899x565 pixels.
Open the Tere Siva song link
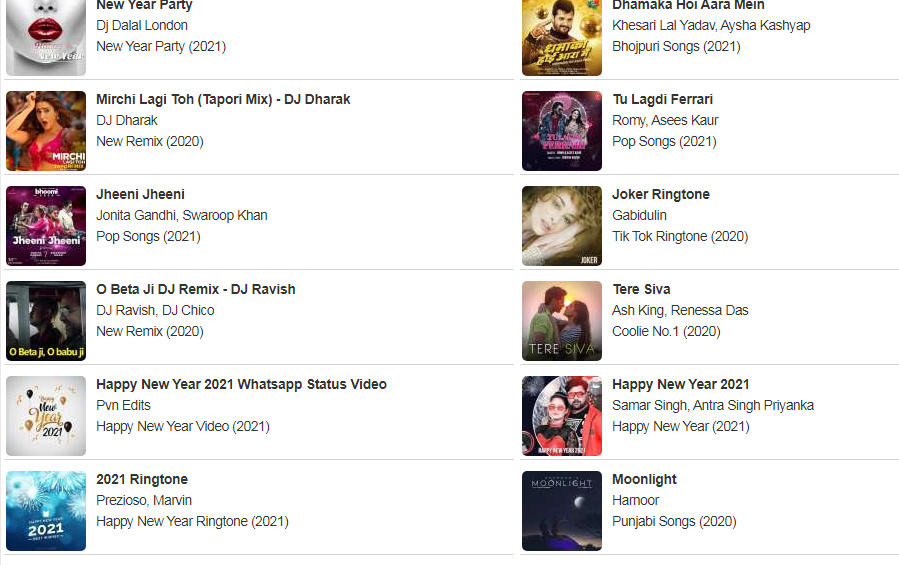(x=641, y=289)
